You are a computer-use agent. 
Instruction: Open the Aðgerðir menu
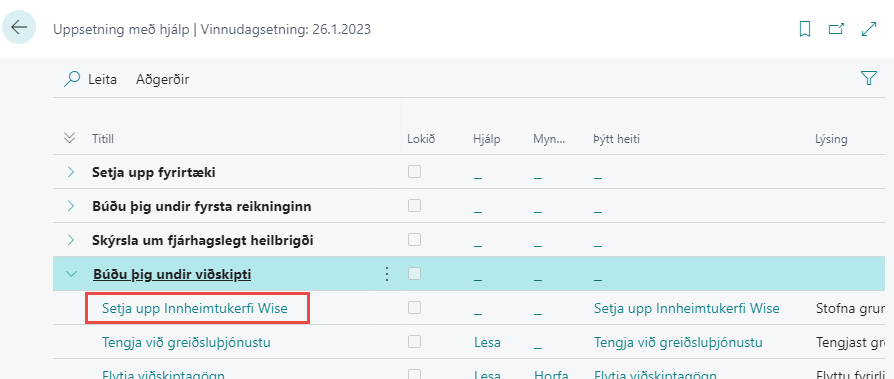[x=162, y=79]
